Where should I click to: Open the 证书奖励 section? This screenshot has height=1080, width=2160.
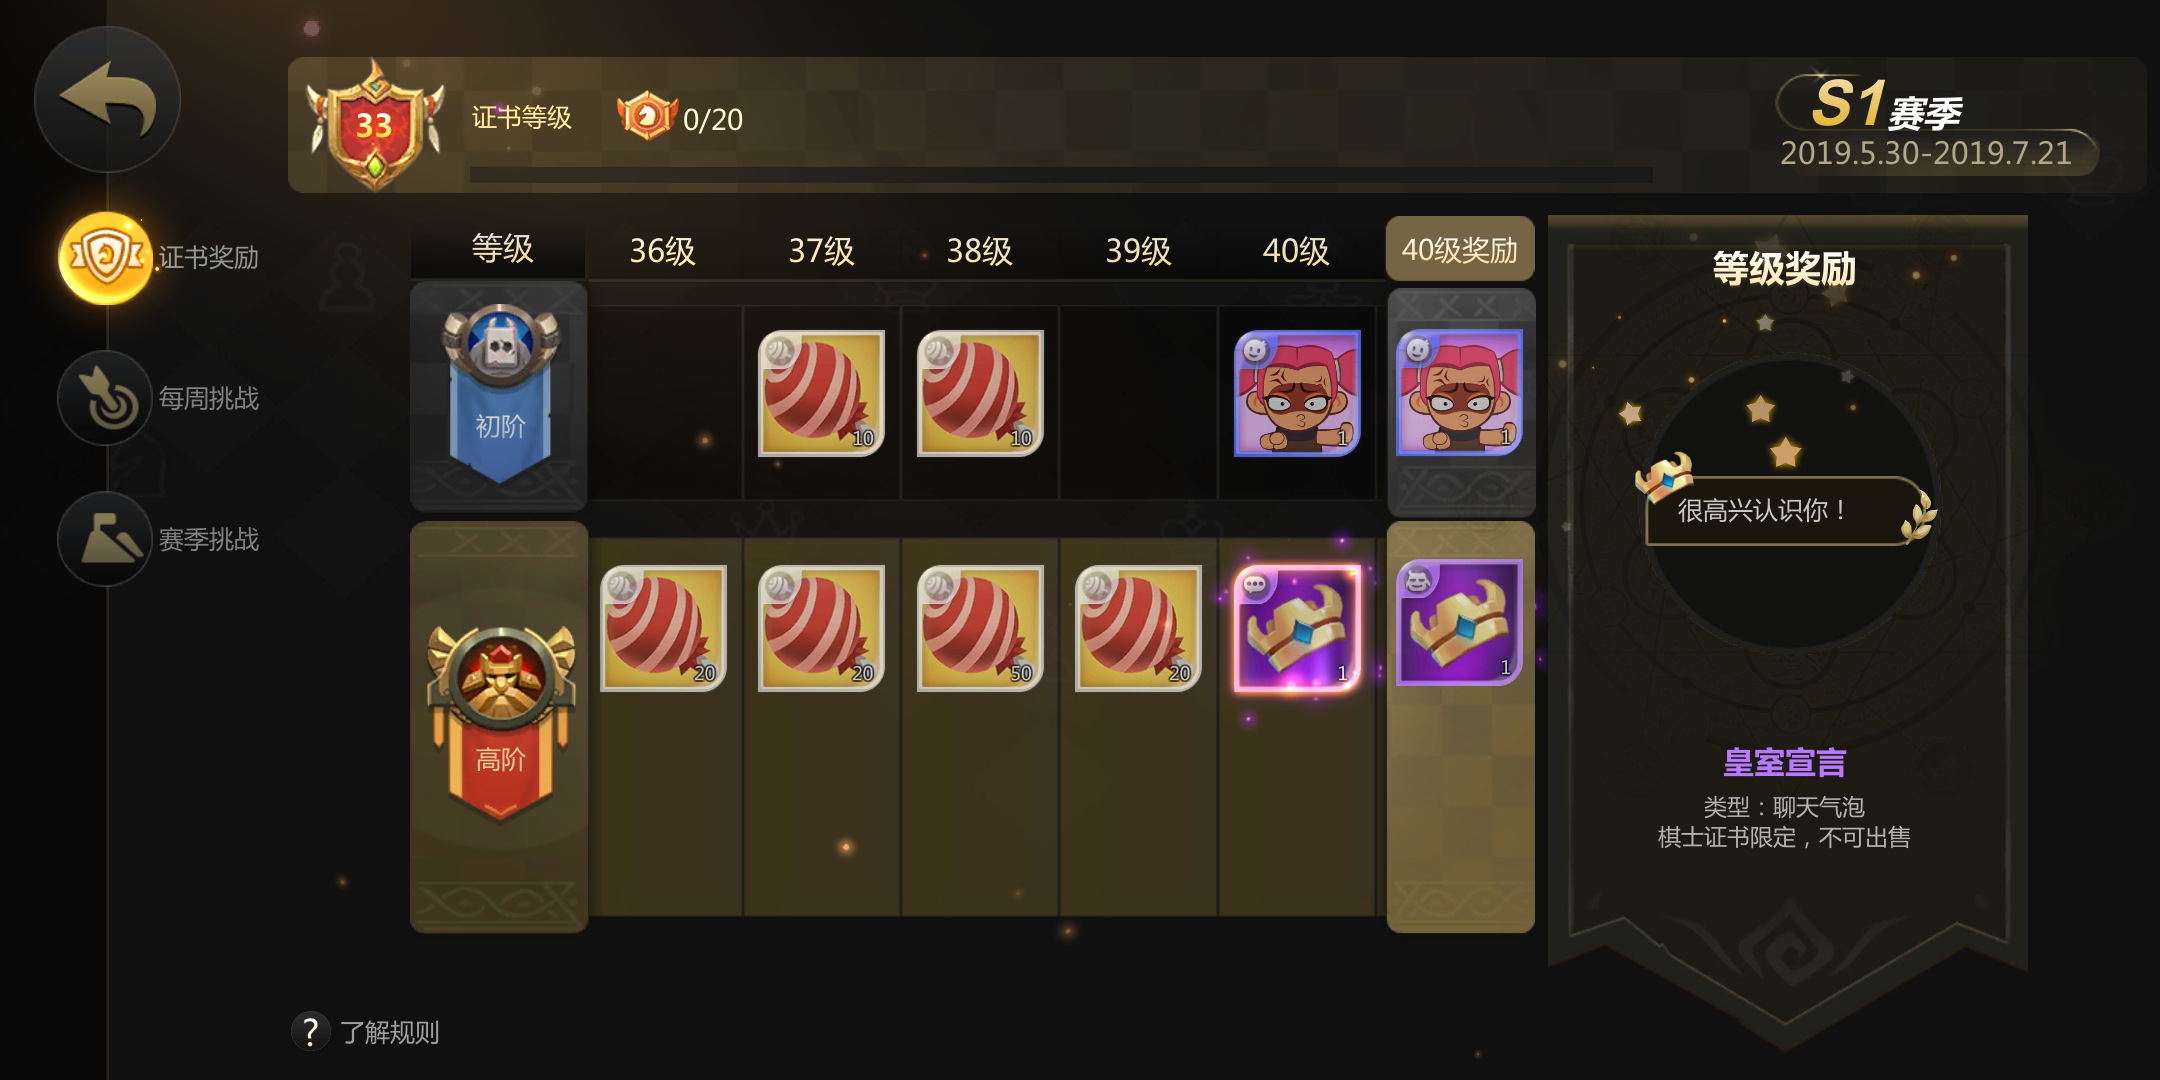160,258
